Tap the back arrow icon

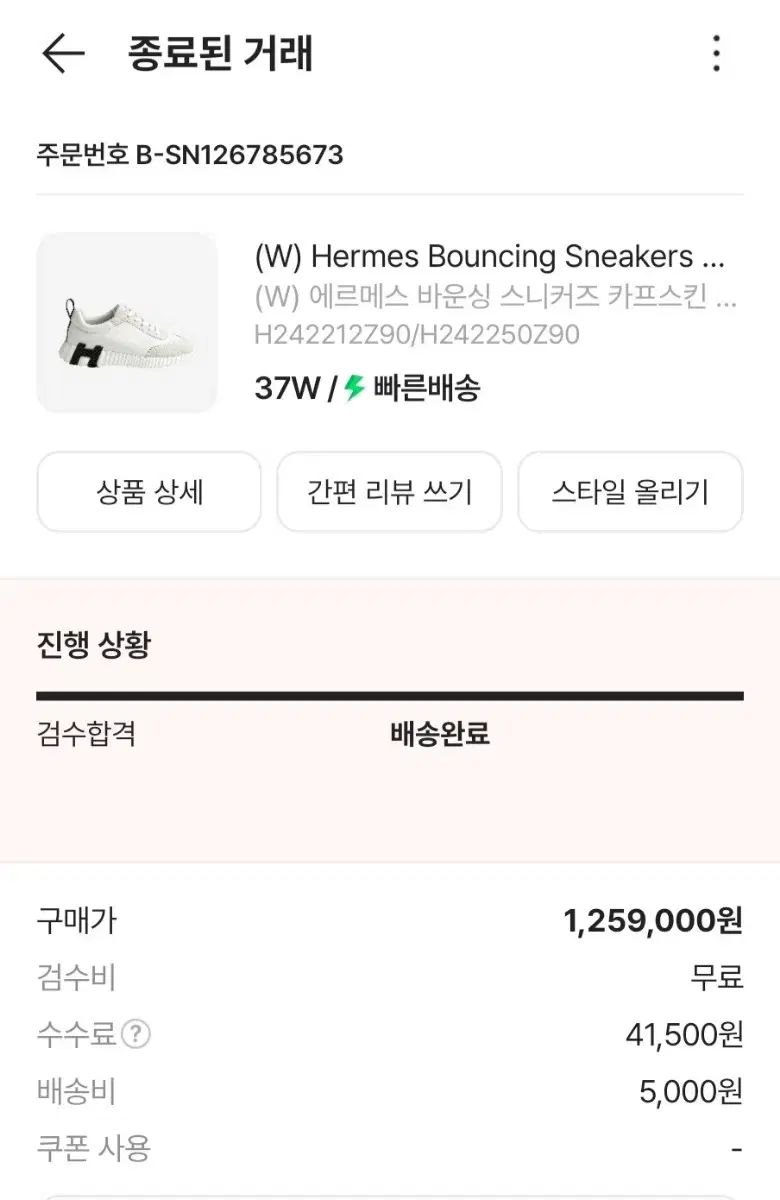[x=62, y=54]
